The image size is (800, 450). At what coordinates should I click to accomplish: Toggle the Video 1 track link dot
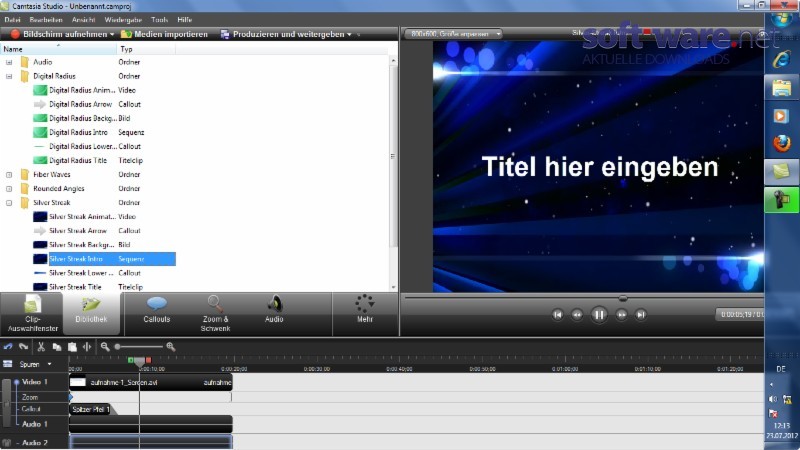pyautogui.click(x=16, y=382)
